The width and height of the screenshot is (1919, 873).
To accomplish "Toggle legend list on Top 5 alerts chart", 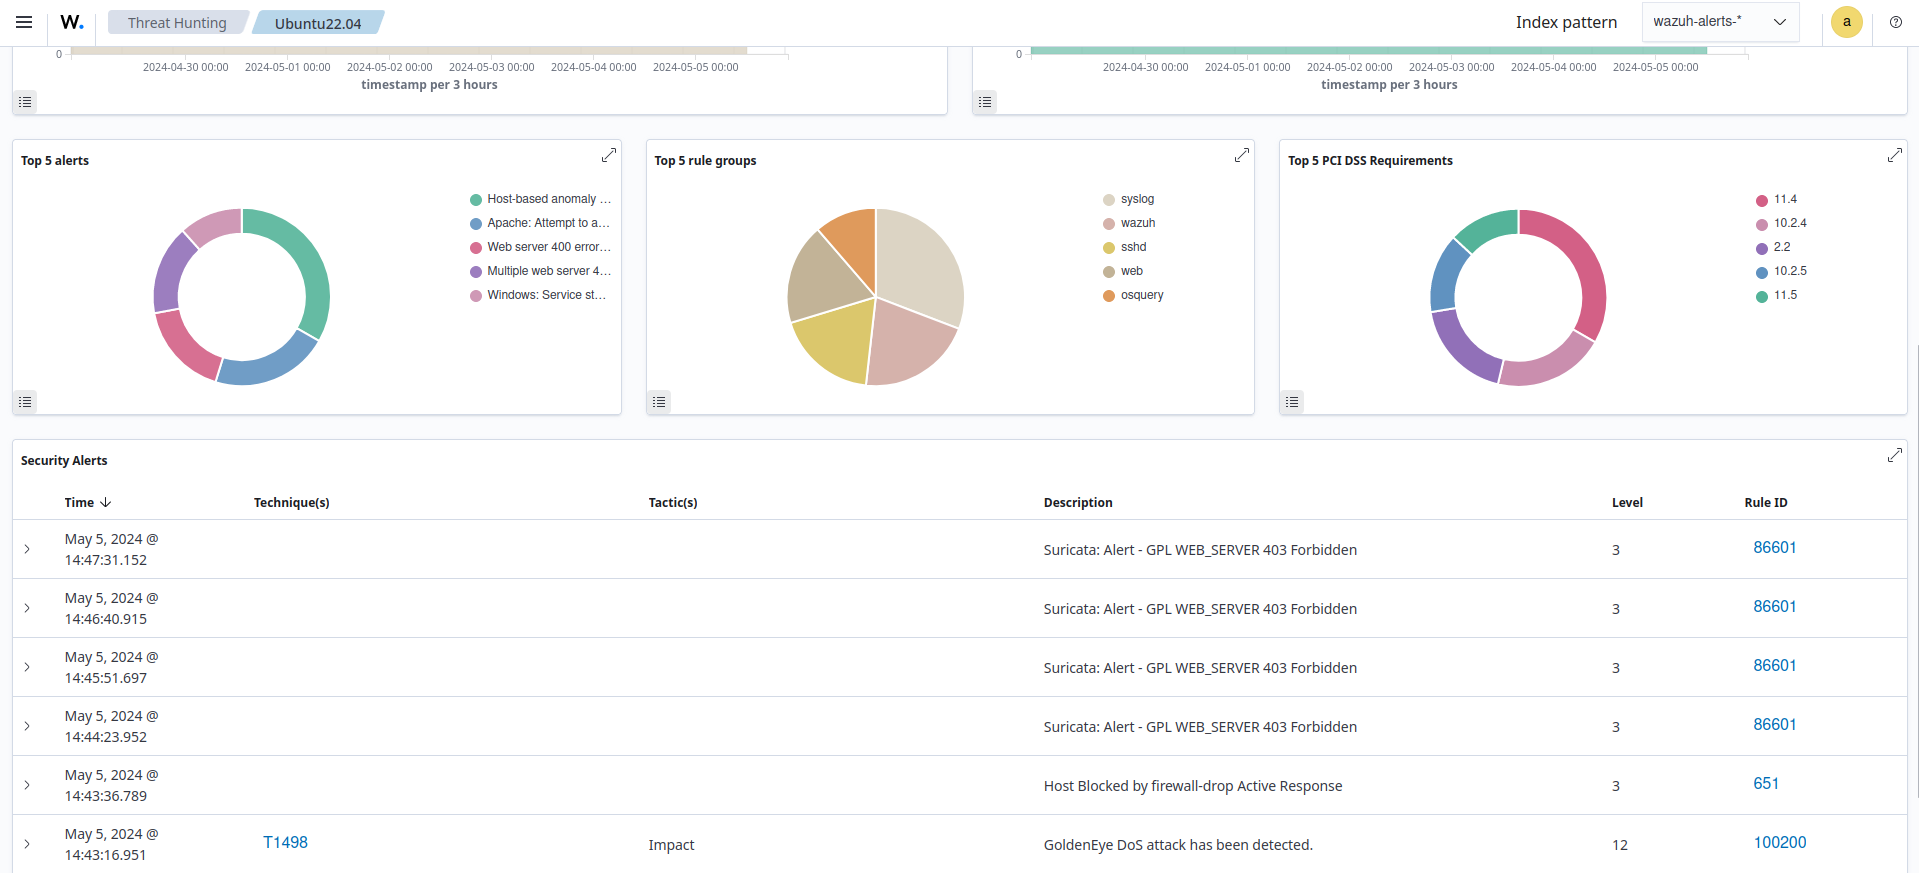I will [x=26, y=402].
